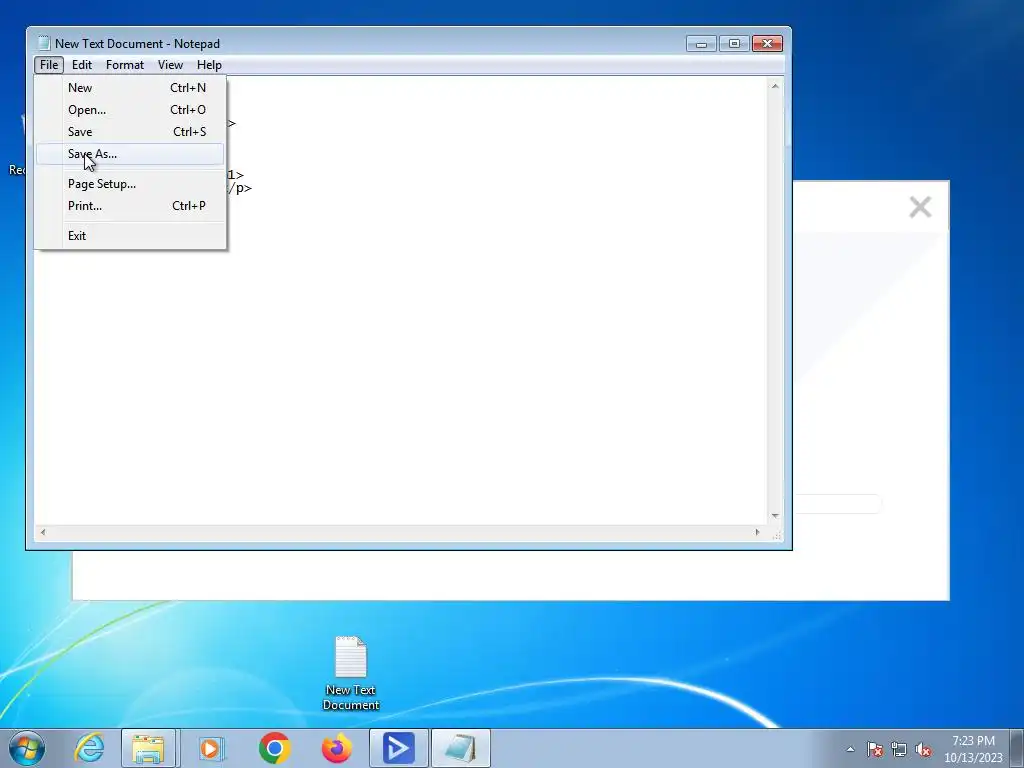Viewport: 1024px width, 768px height.
Task: Choose Save As... from File menu
Action: pos(129,154)
